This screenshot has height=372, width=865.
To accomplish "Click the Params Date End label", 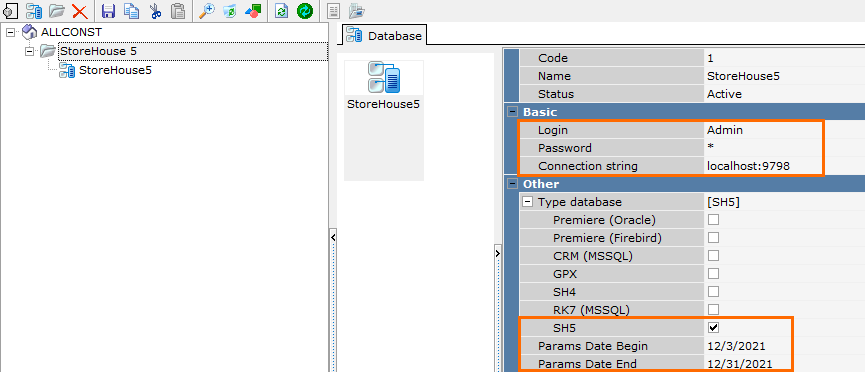I will 587,364.
